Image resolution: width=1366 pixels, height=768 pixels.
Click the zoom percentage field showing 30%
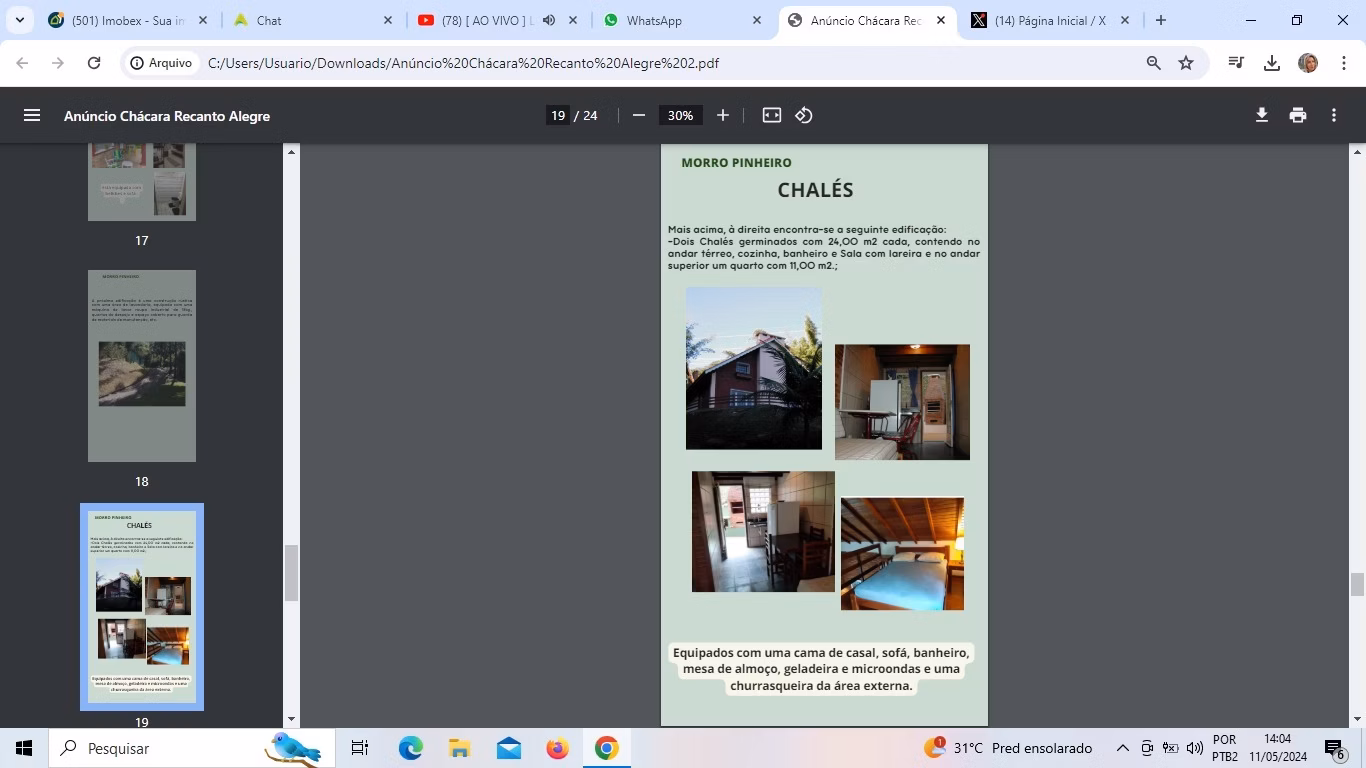(680, 115)
